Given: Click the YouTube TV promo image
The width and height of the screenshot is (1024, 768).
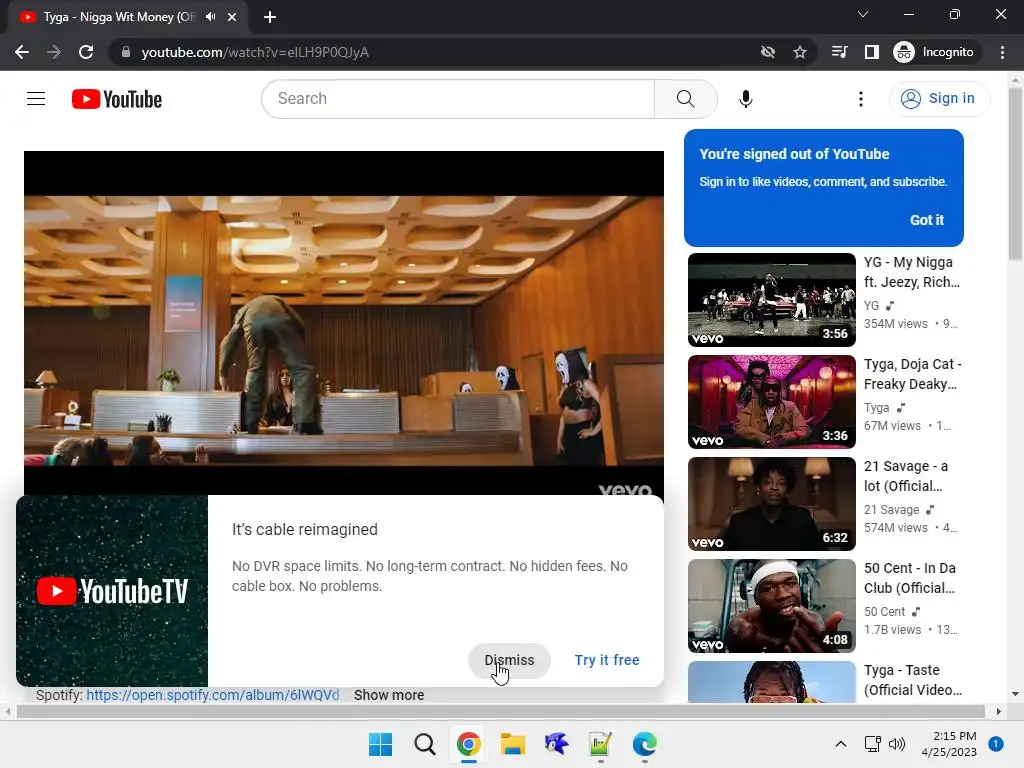Looking at the screenshot, I should (112, 591).
